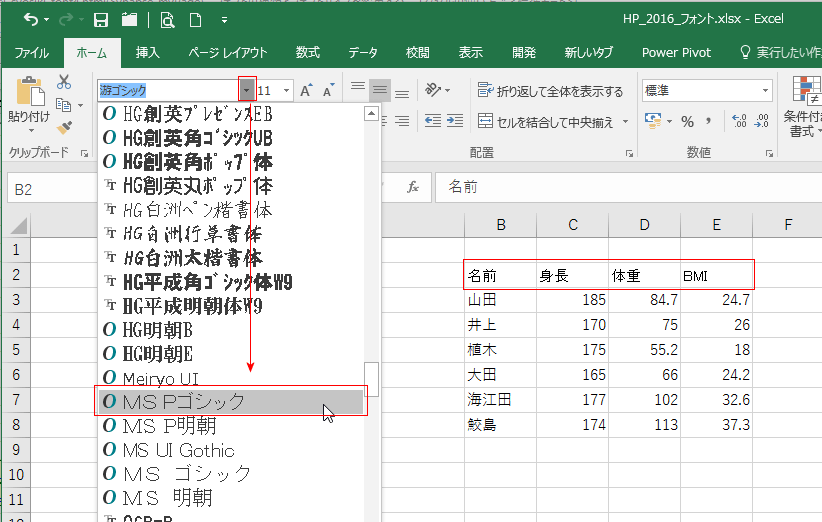Image resolution: width=822 pixels, height=522 pixels.
Task: Click the font list scrollbar thumb
Action: (371, 378)
